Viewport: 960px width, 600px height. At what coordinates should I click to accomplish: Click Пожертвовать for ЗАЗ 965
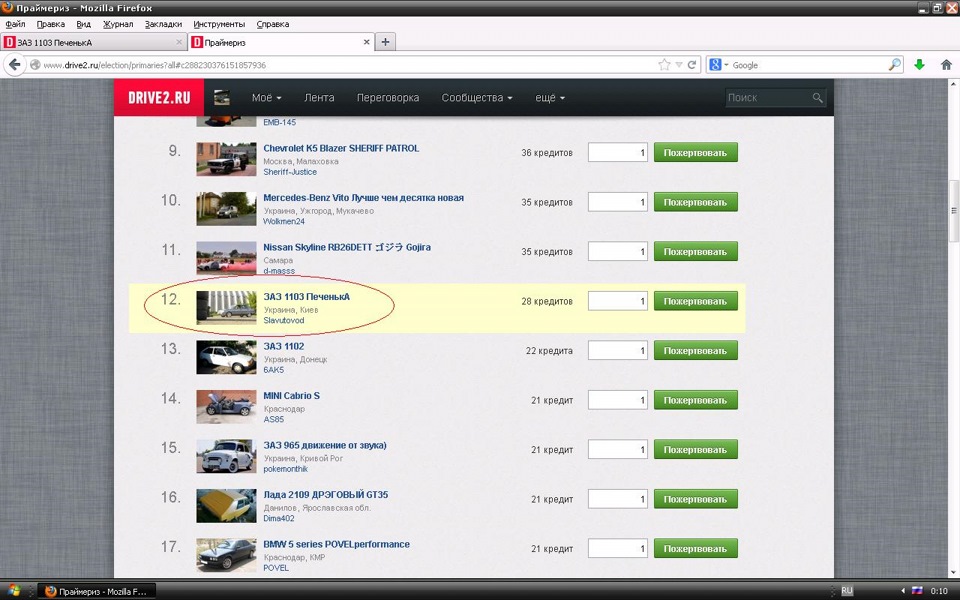(x=696, y=449)
